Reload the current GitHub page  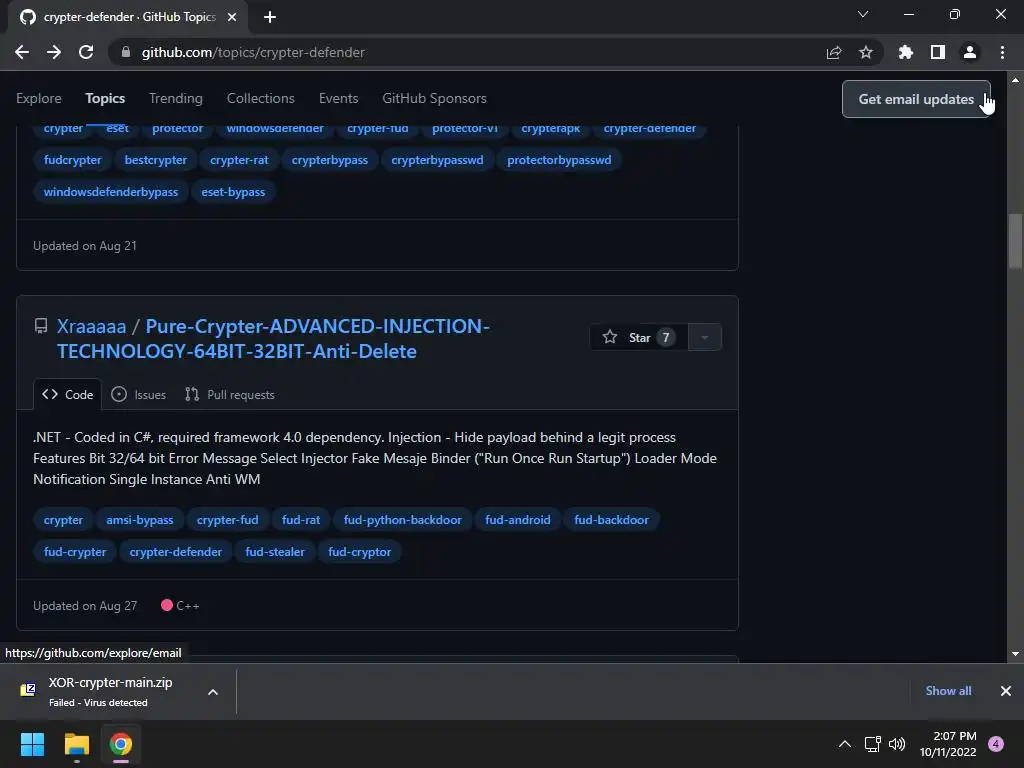[x=86, y=52]
